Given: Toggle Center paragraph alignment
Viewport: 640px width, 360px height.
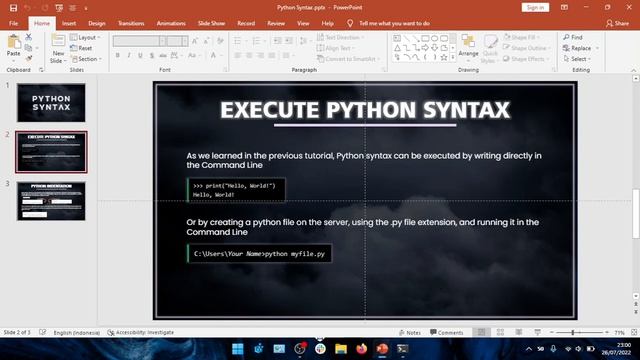Looking at the screenshot, I should click(x=249, y=55).
